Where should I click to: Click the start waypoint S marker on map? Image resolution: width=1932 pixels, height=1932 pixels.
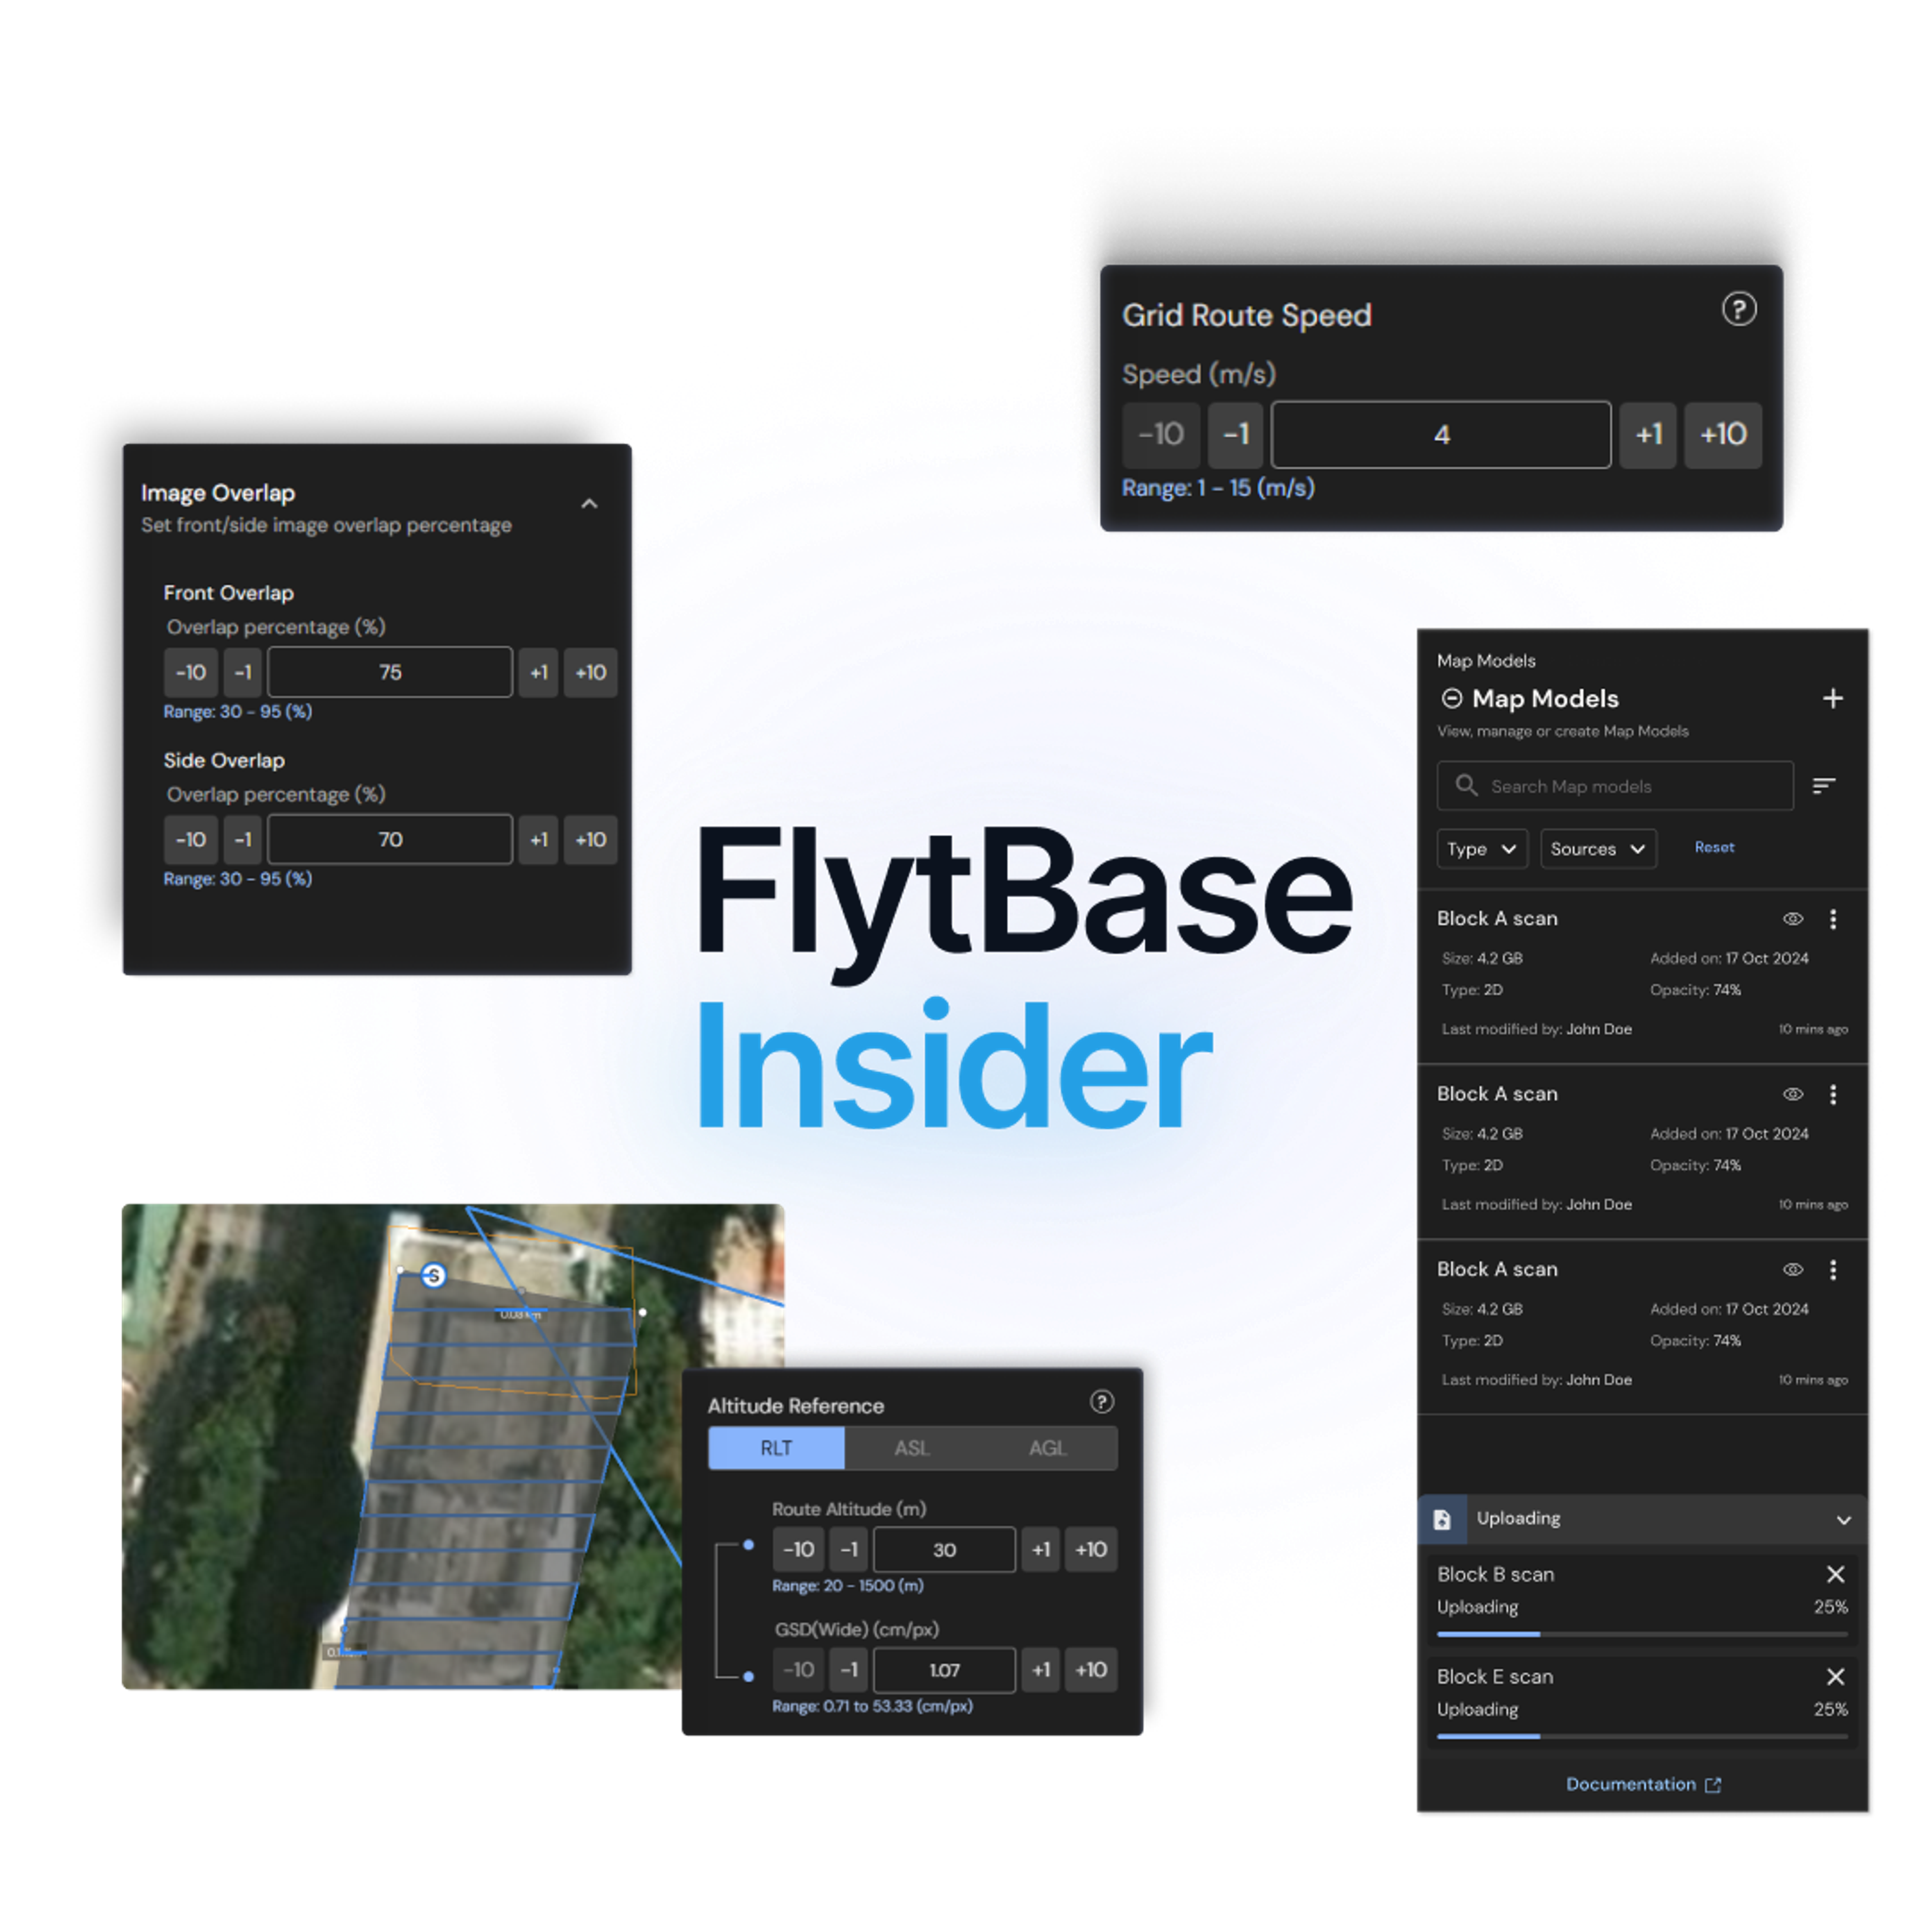coord(433,1275)
